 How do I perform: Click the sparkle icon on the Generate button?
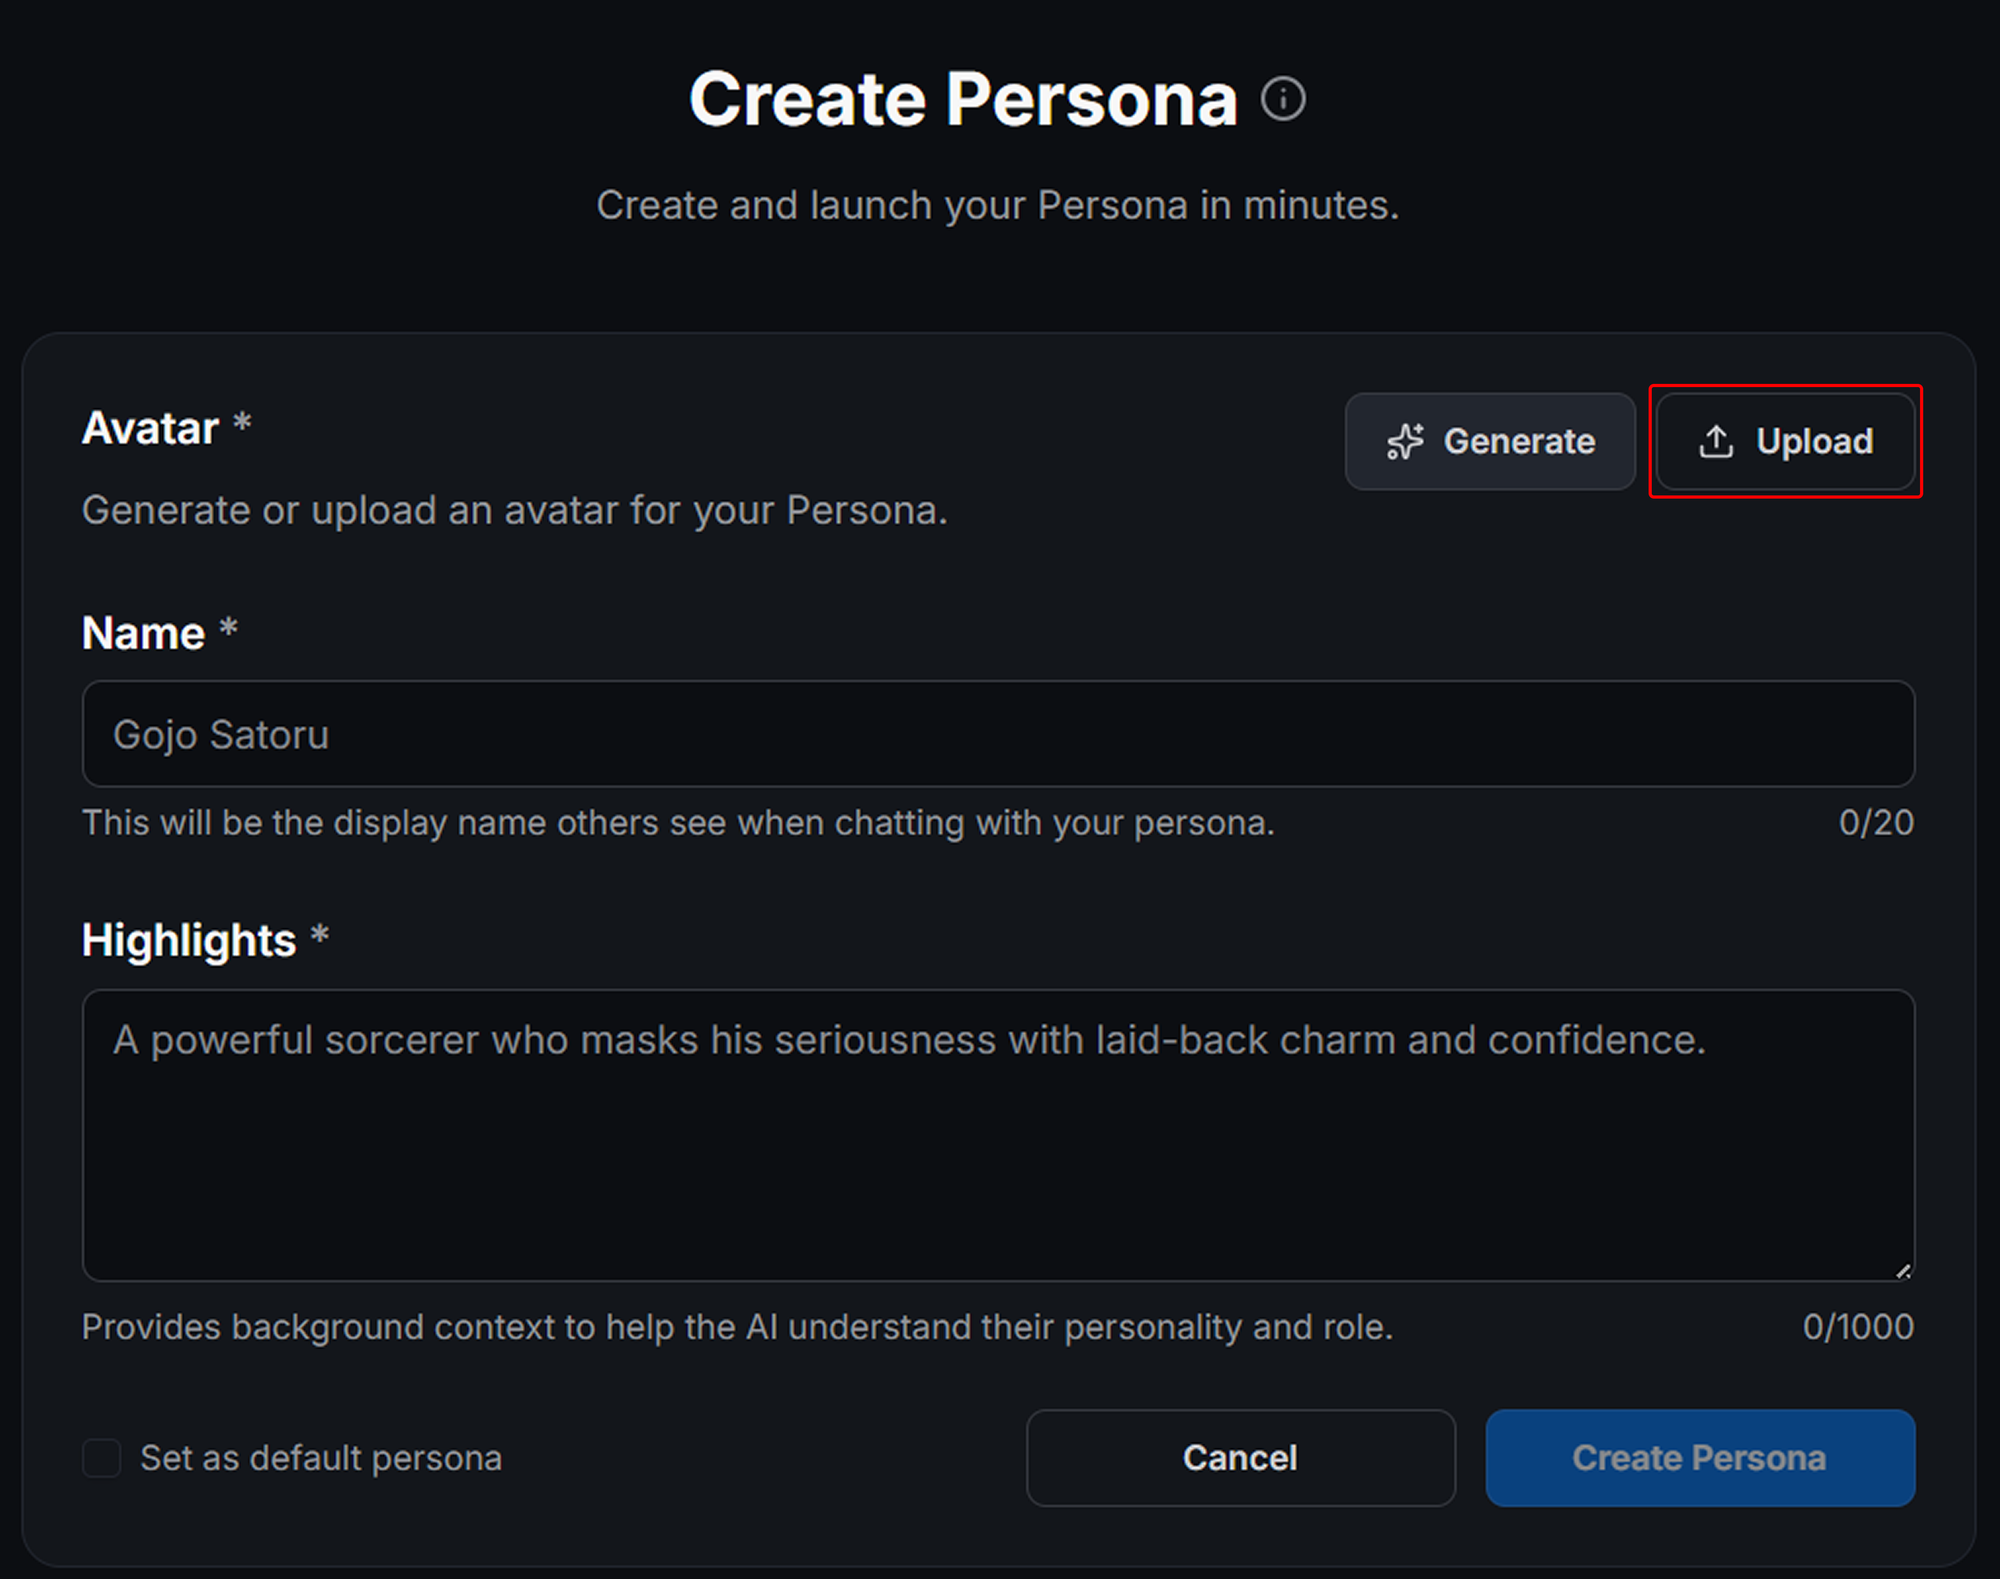1405,441
